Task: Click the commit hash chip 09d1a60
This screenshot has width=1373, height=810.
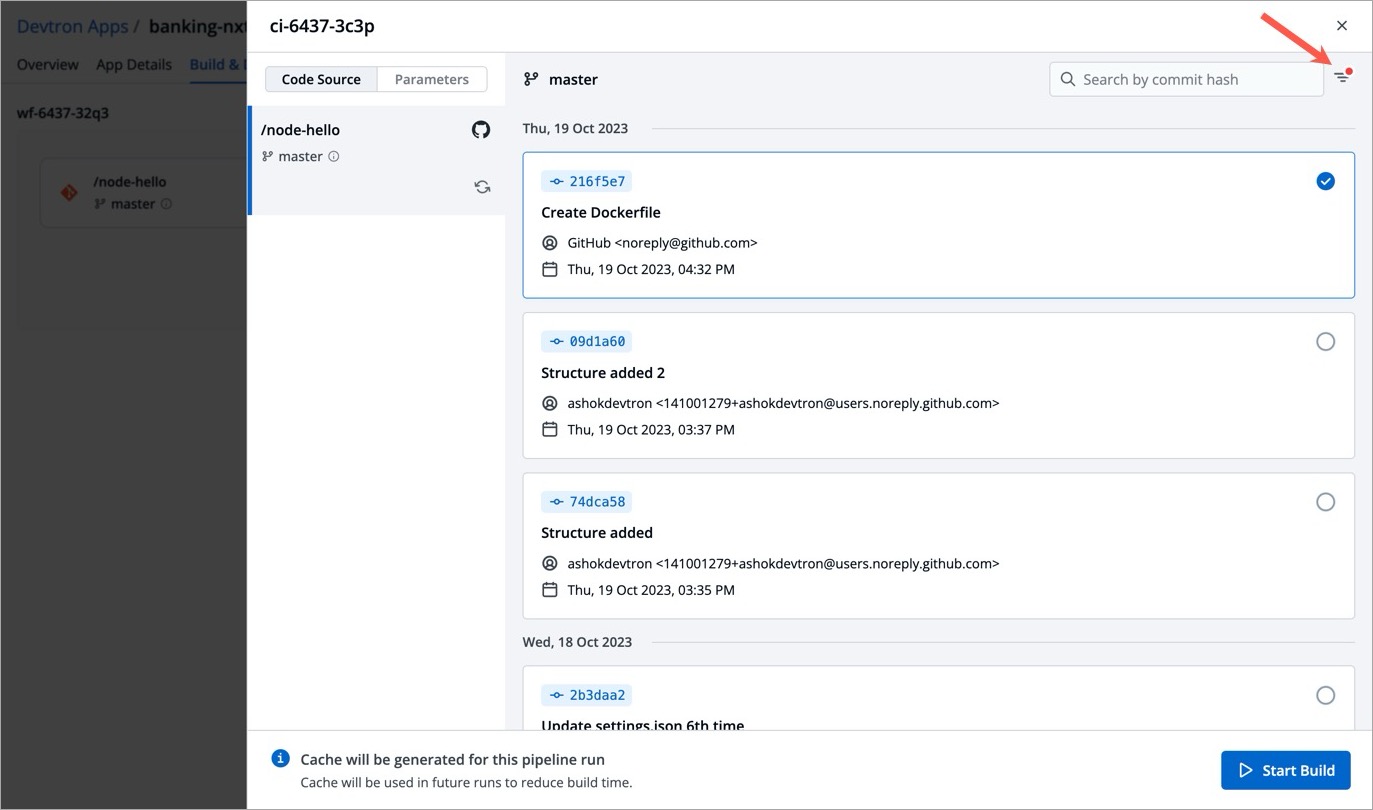Action: (587, 341)
